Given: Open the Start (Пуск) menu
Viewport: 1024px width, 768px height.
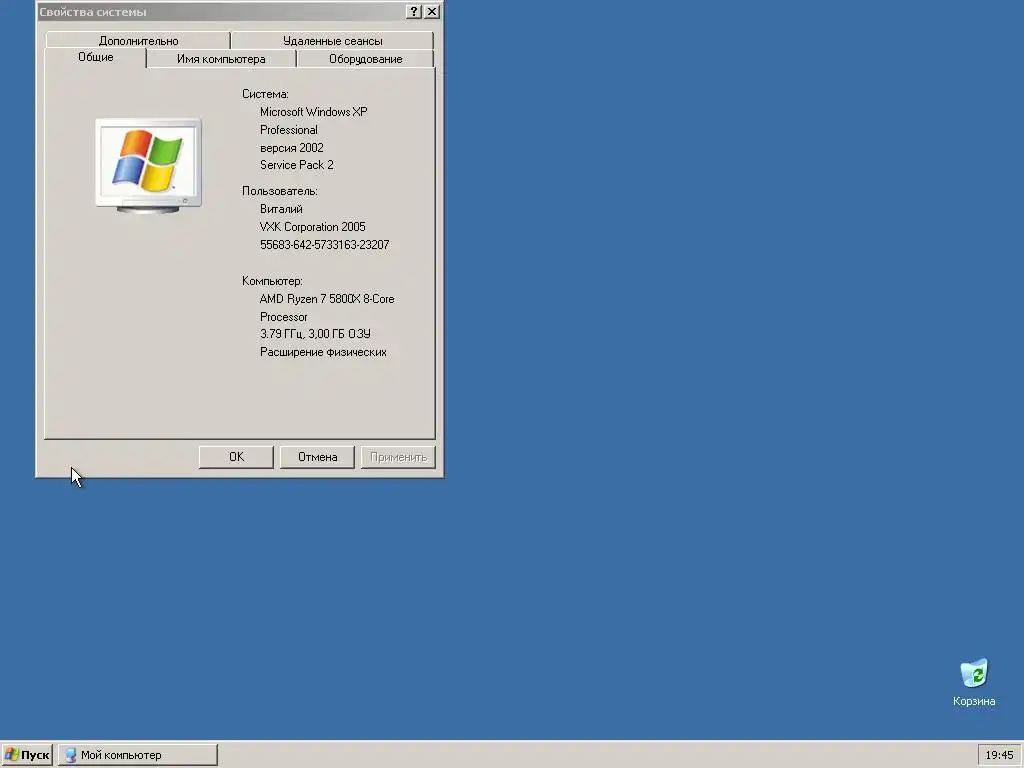Looking at the screenshot, I should pyautogui.click(x=27, y=755).
